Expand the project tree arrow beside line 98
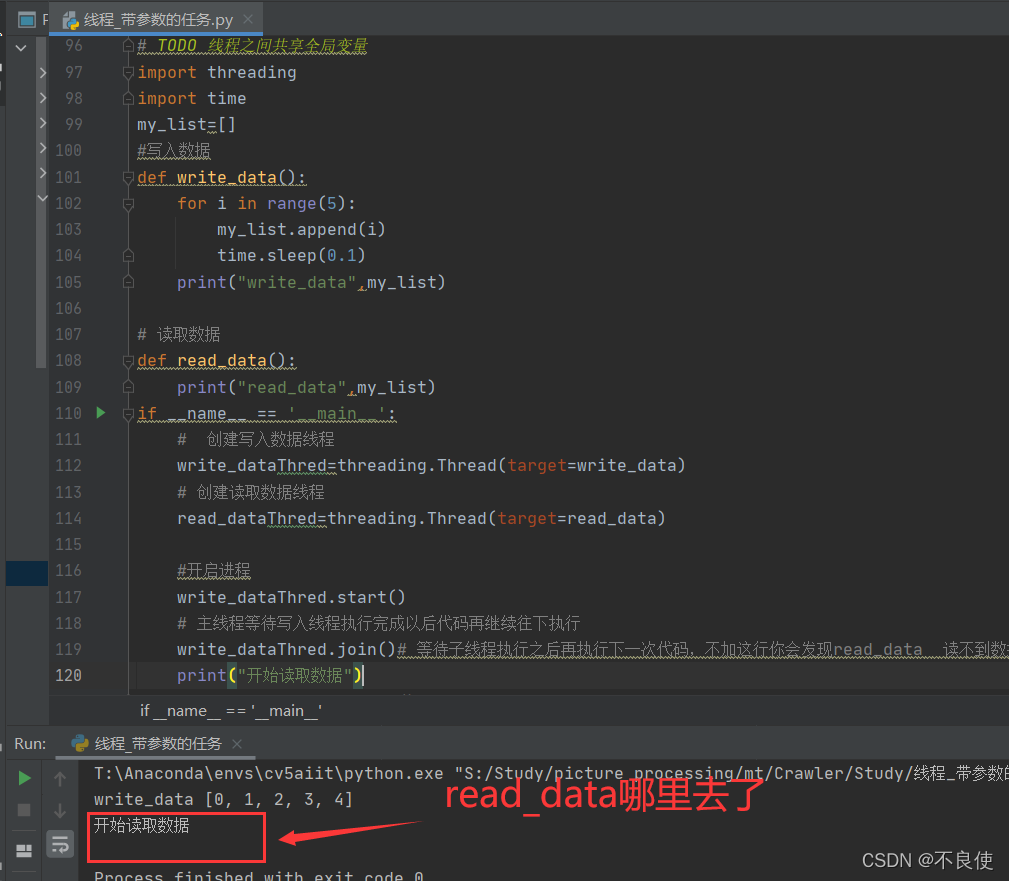The height and width of the screenshot is (881, 1009). (42, 97)
